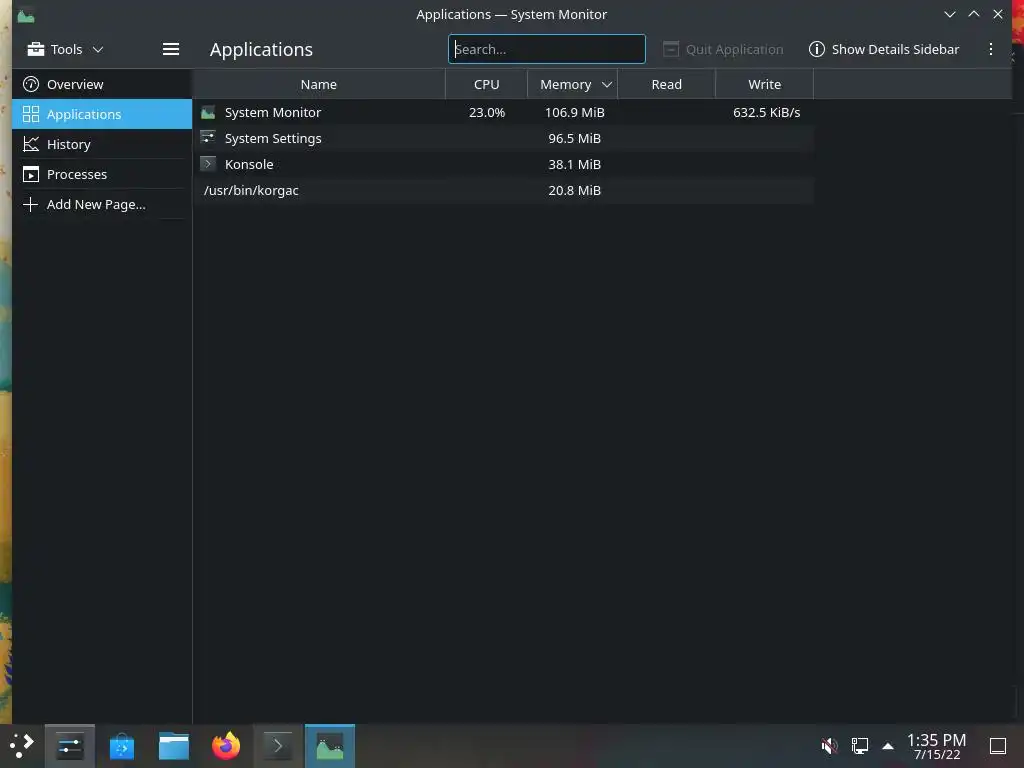Maximize the System Monitor window
The width and height of the screenshot is (1024, 768).
[974, 14]
